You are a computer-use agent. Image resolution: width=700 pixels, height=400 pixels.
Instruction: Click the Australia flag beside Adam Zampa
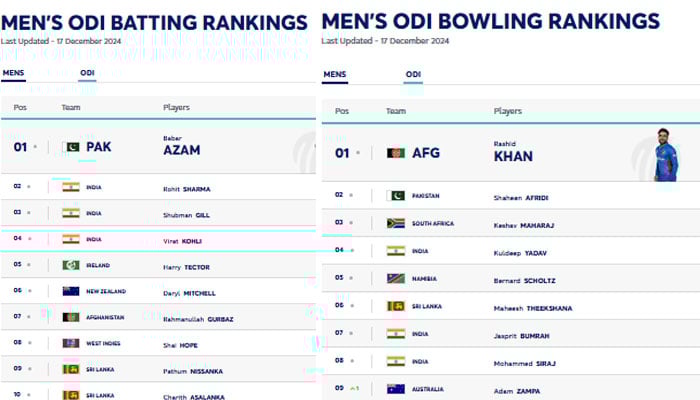(x=396, y=388)
